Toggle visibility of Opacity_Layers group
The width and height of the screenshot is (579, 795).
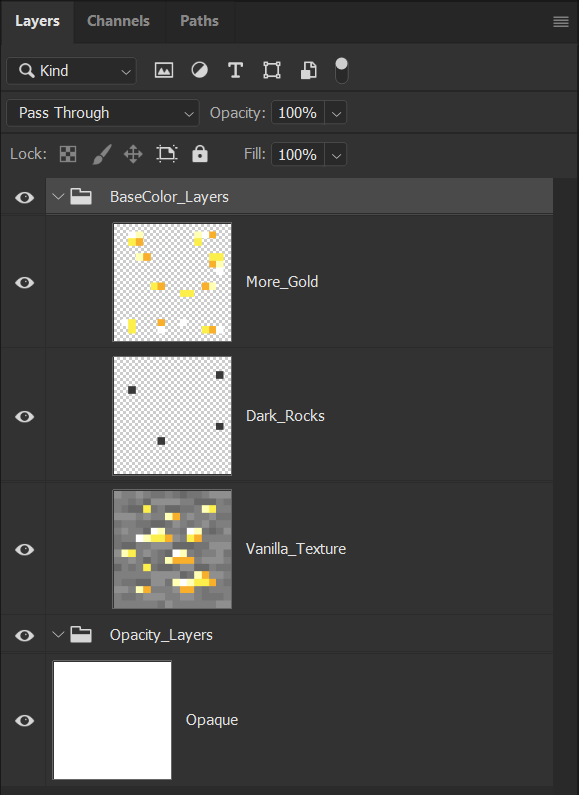(x=24, y=635)
